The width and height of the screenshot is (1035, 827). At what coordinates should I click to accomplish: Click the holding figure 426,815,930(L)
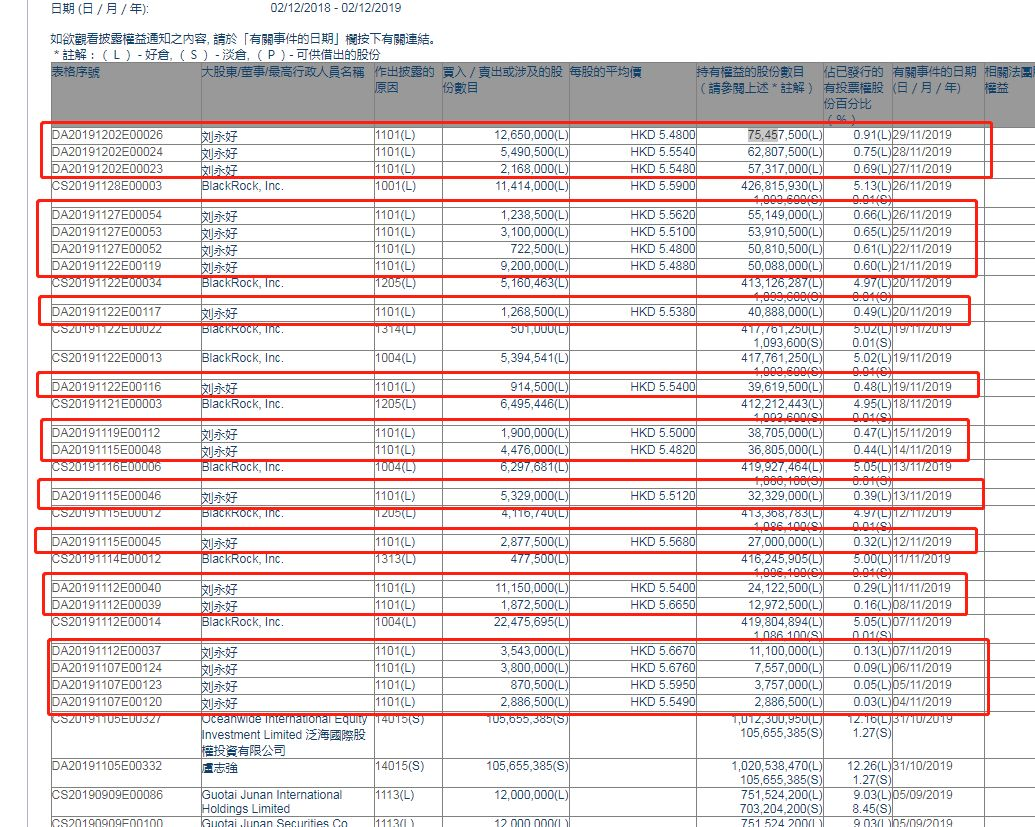(x=782, y=186)
